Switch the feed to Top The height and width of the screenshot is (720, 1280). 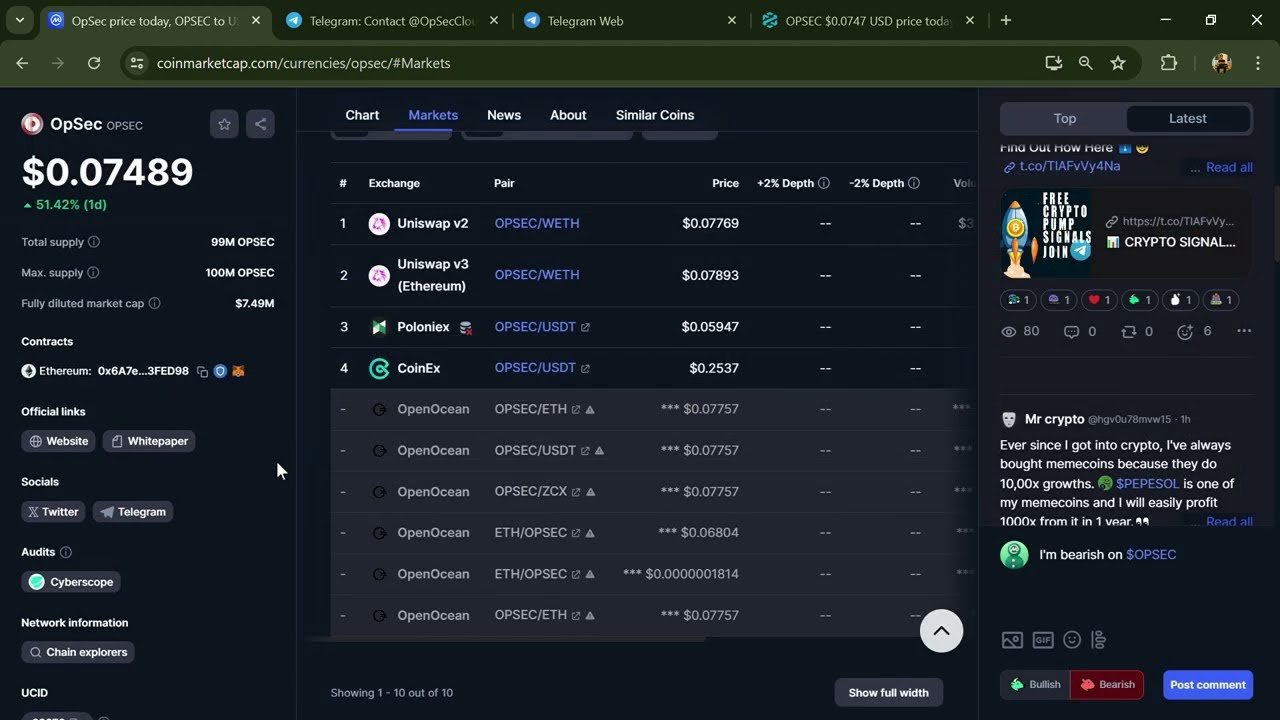[x=1064, y=118]
